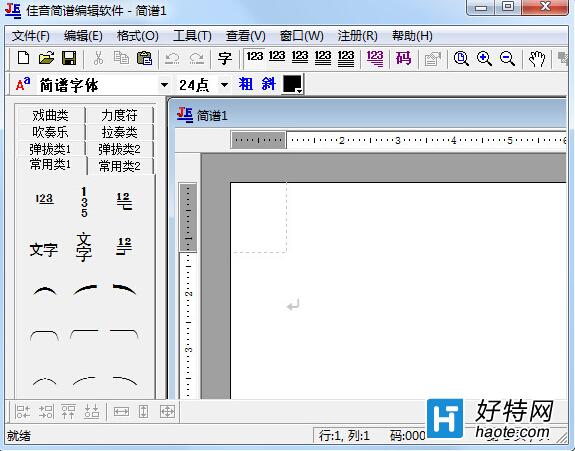575x451 pixels.
Task: Toggle italic with the 斜 button
Action: [x=269, y=84]
